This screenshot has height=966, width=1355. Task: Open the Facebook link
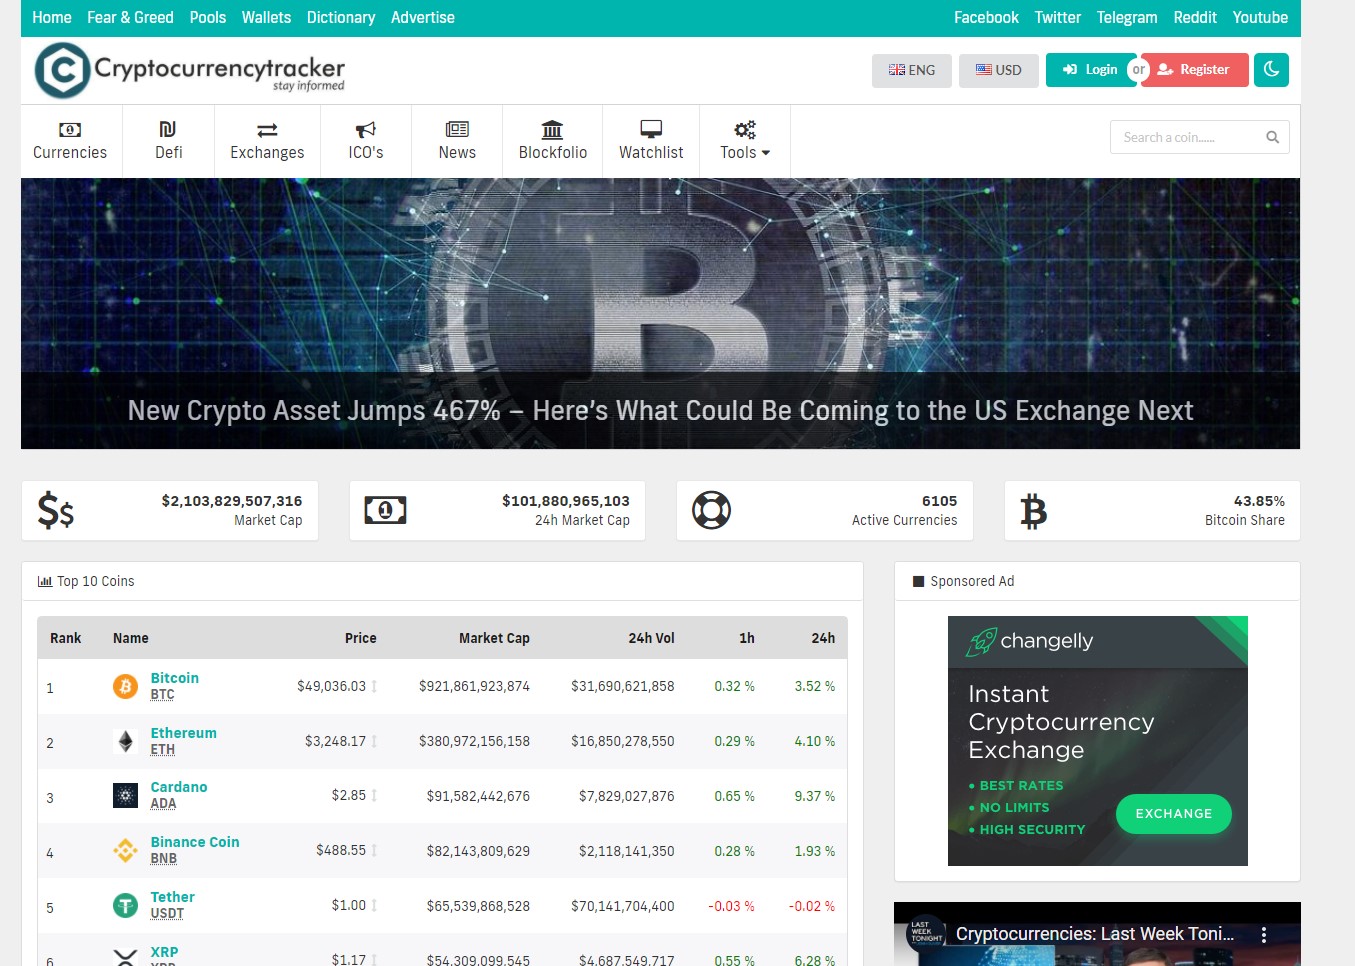986,17
